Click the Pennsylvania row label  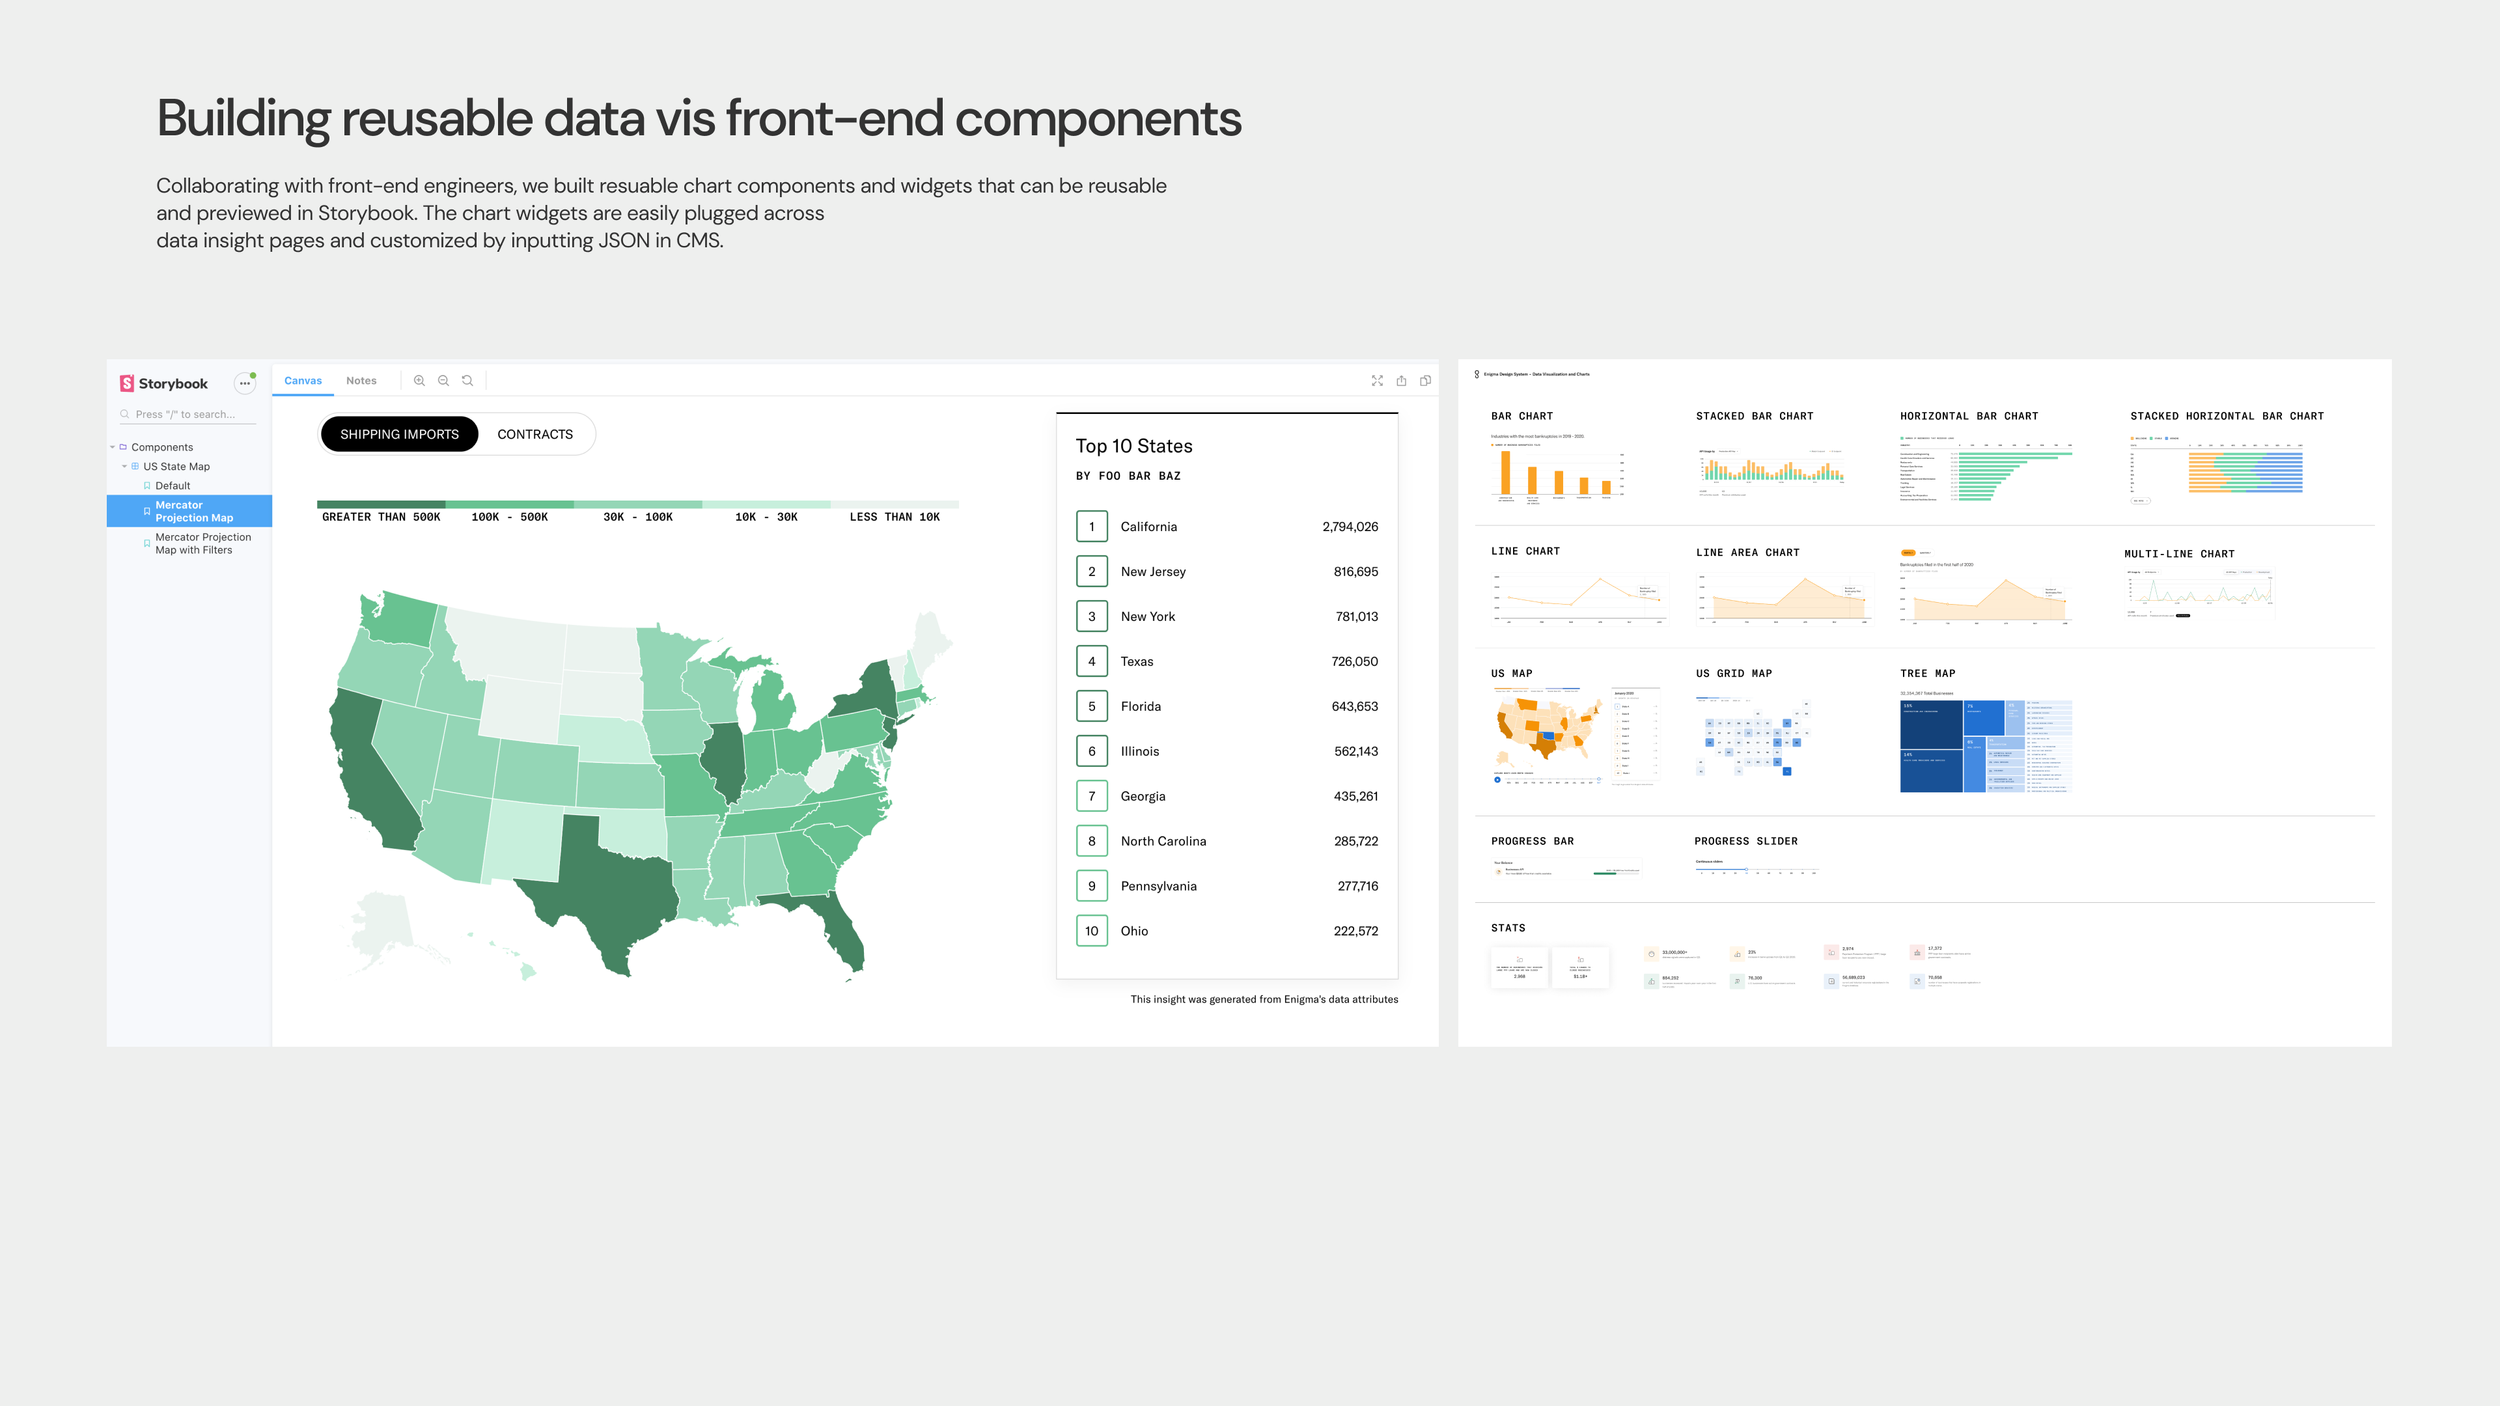tap(1158, 886)
